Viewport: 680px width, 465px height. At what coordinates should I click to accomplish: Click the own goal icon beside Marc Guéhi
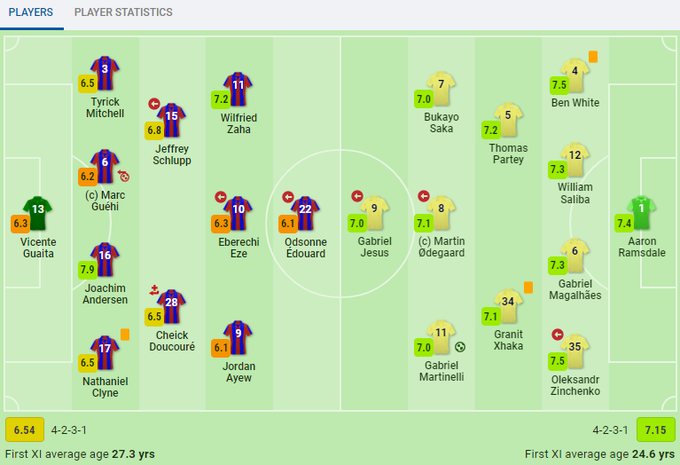(124, 176)
